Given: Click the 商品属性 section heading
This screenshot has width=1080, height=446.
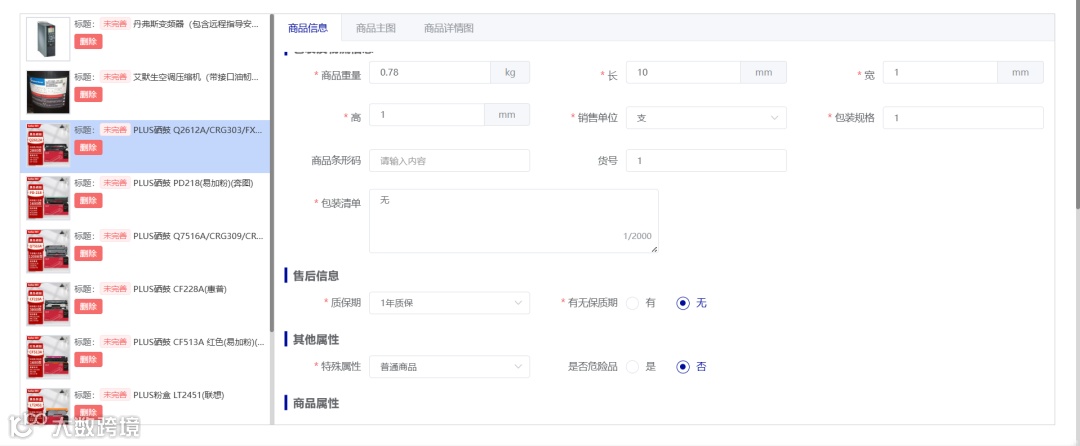Looking at the screenshot, I should (x=316, y=403).
